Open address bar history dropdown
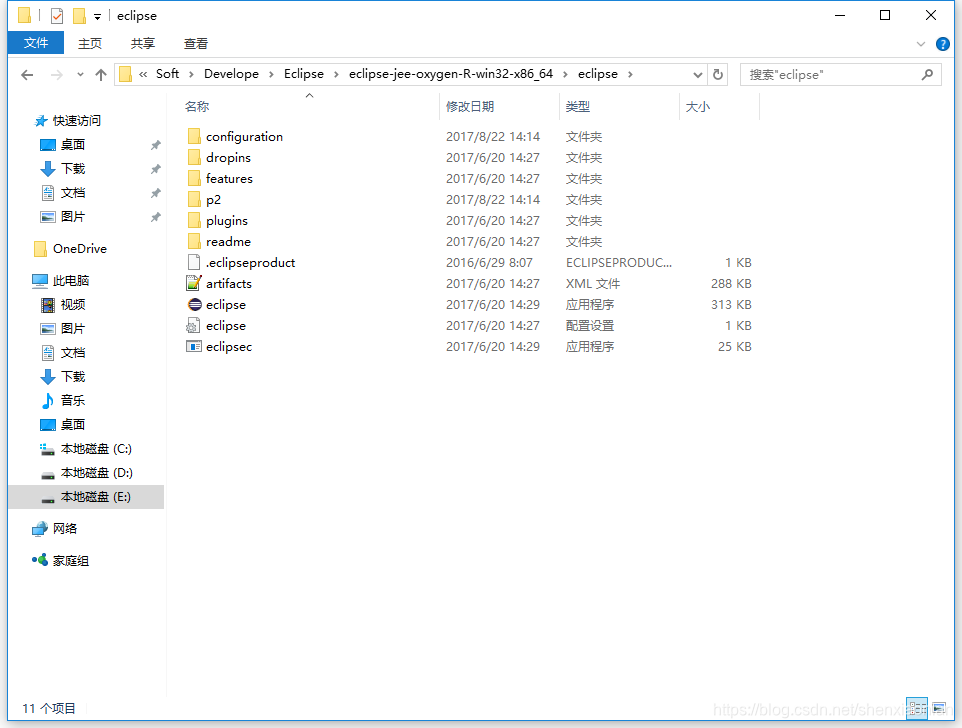 point(698,75)
